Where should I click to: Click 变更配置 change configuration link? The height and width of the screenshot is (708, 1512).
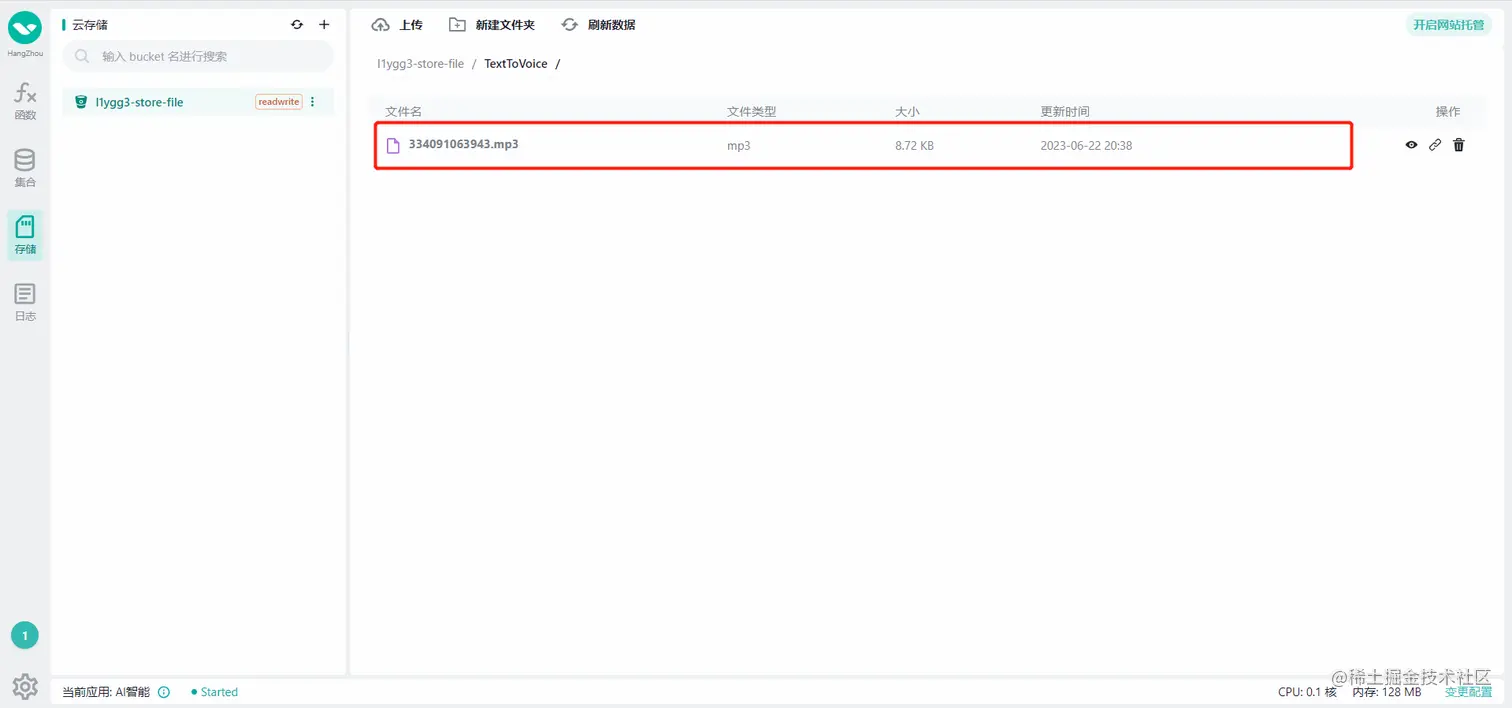coord(1468,692)
